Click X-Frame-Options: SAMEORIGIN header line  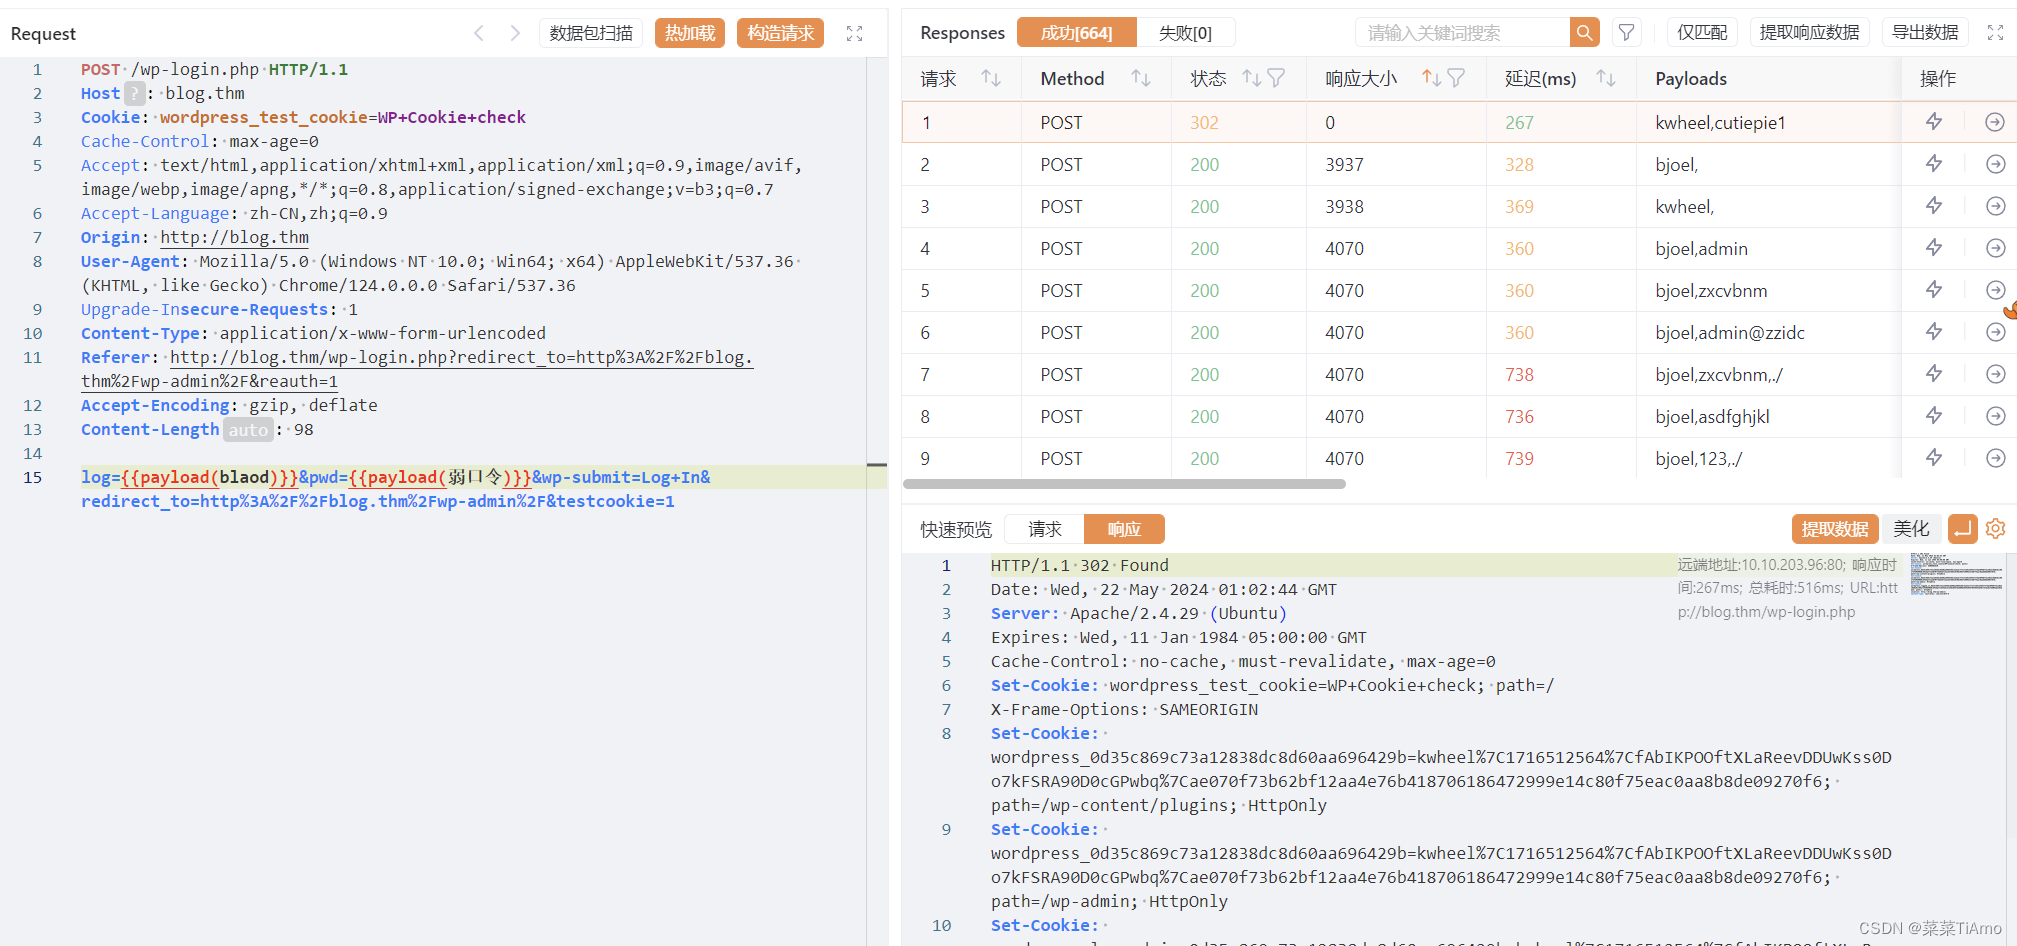pos(1124,709)
